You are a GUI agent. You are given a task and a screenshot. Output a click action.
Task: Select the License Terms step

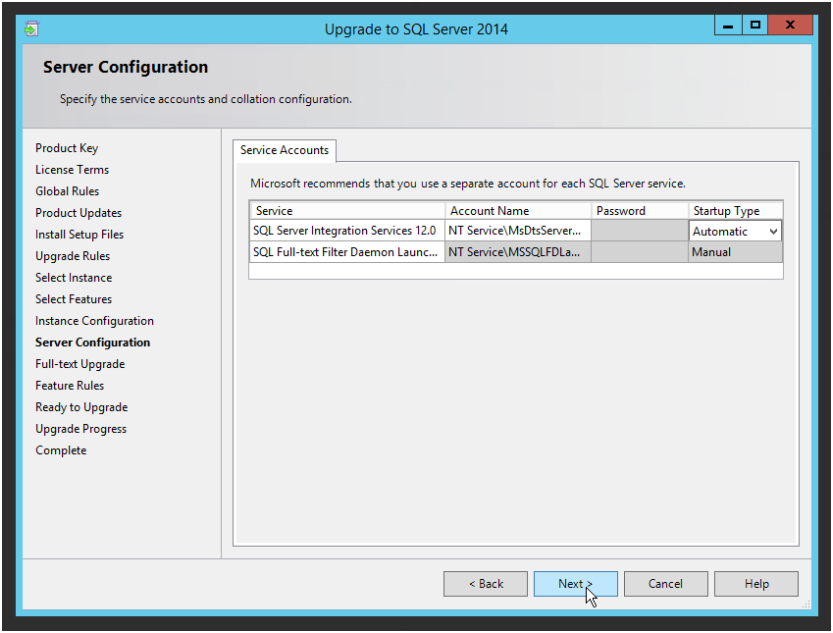(72, 170)
